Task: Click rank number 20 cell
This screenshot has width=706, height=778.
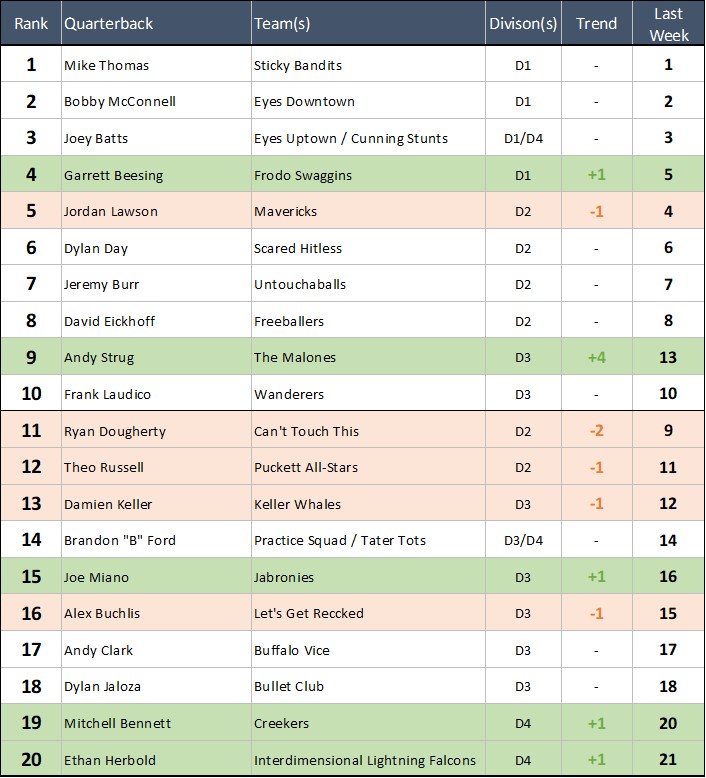Action: (31, 760)
